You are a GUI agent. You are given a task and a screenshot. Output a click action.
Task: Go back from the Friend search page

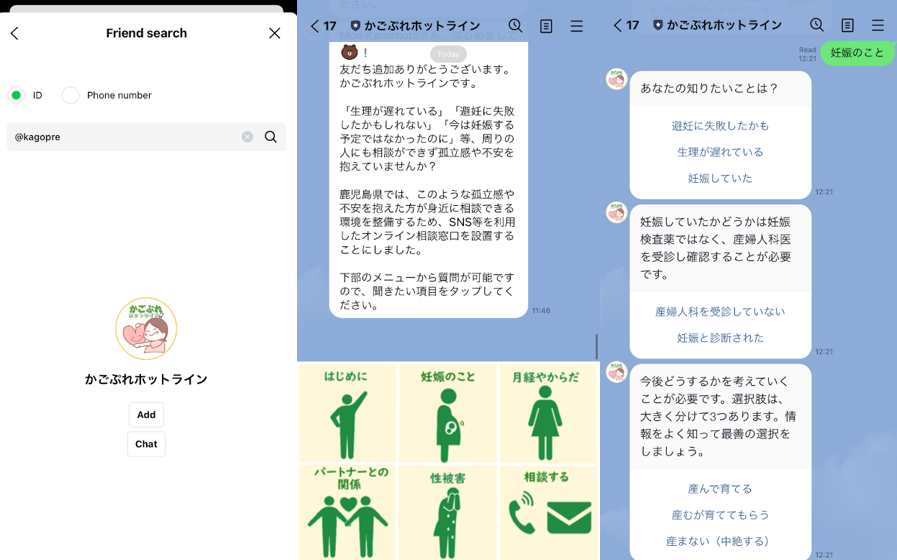15,33
